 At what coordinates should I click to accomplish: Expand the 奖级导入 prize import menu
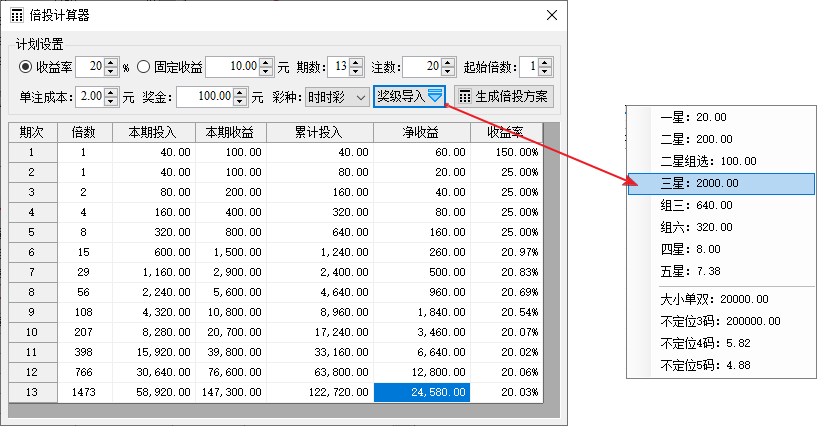408,96
